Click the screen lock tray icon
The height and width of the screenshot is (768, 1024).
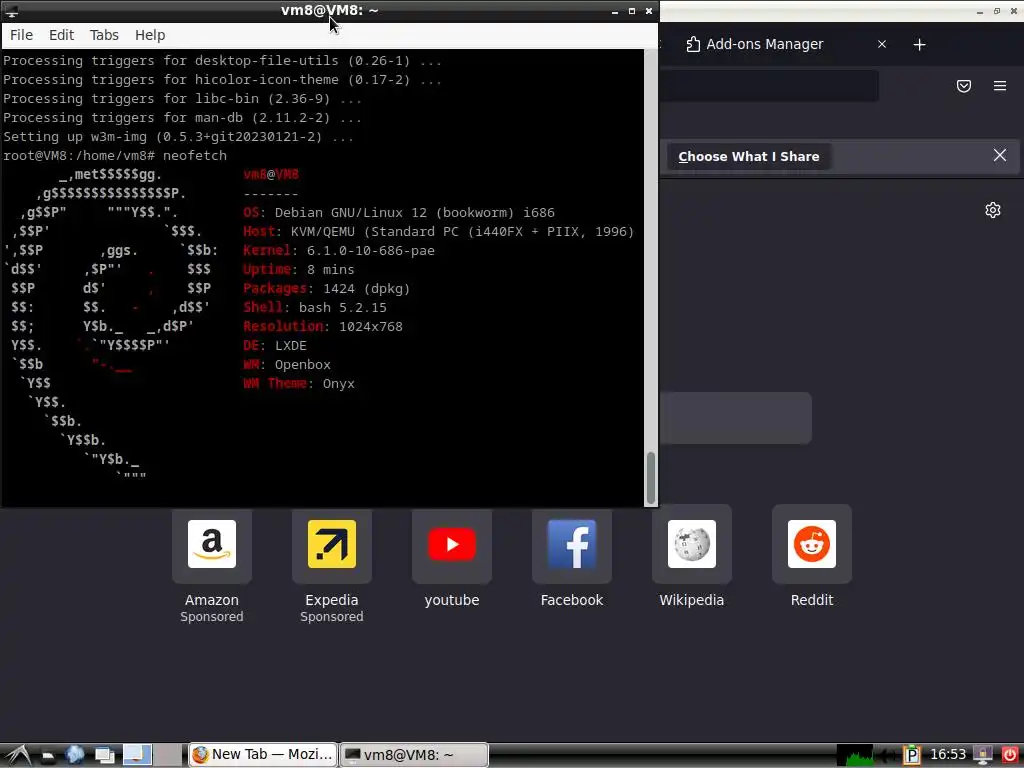pos(982,756)
